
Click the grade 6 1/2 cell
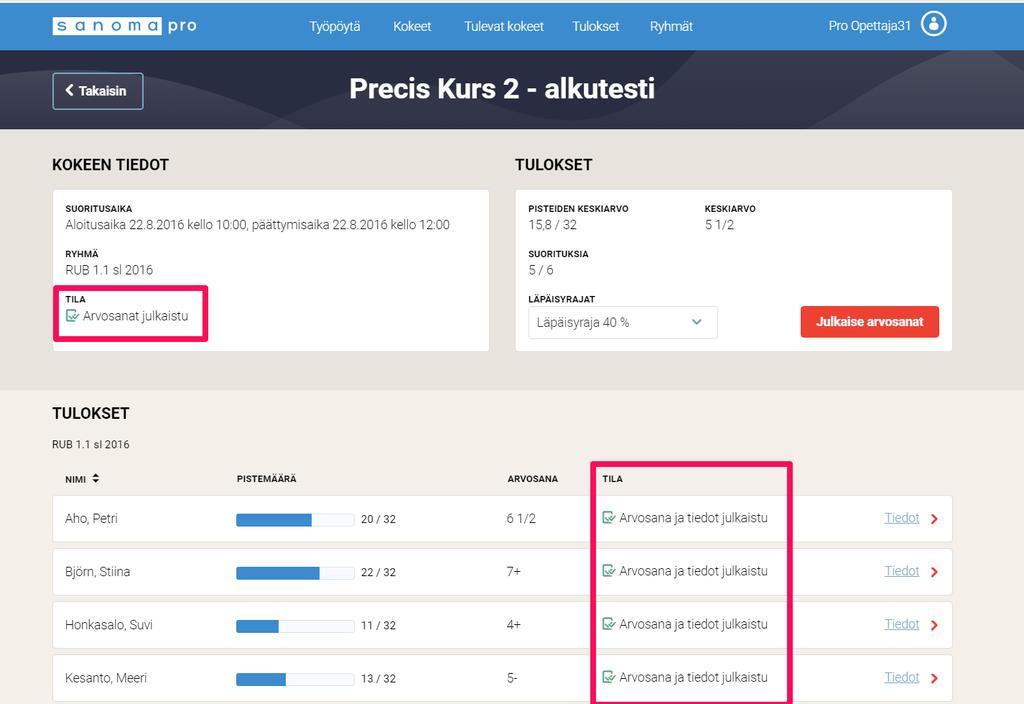pos(521,519)
